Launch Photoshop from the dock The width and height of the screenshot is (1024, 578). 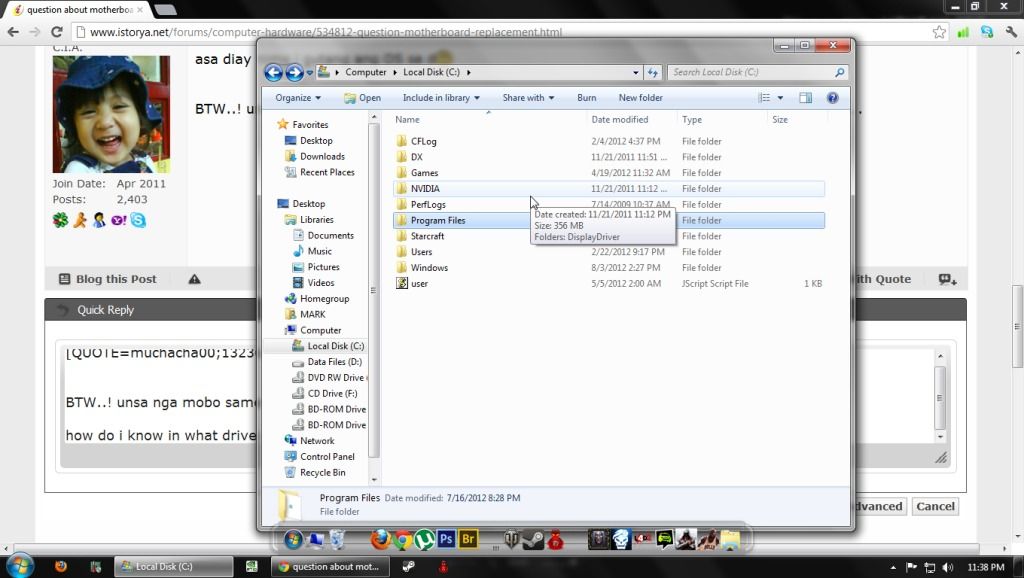446,539
